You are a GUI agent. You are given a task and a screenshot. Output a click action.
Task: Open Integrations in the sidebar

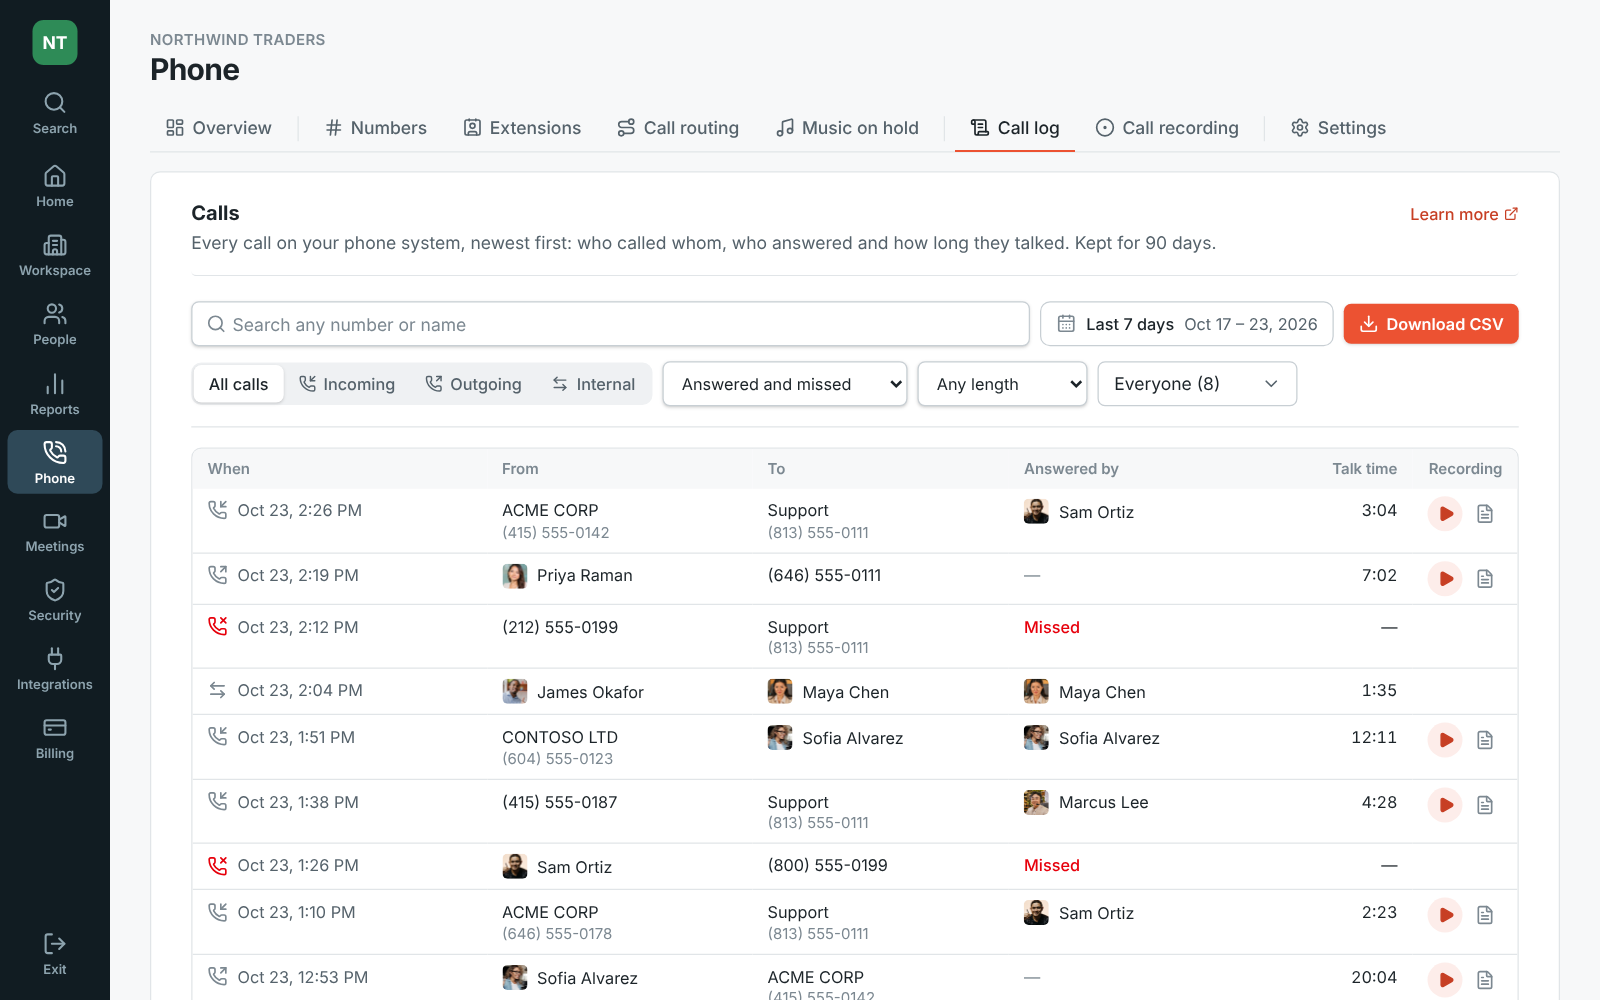(x=55, y=670)
